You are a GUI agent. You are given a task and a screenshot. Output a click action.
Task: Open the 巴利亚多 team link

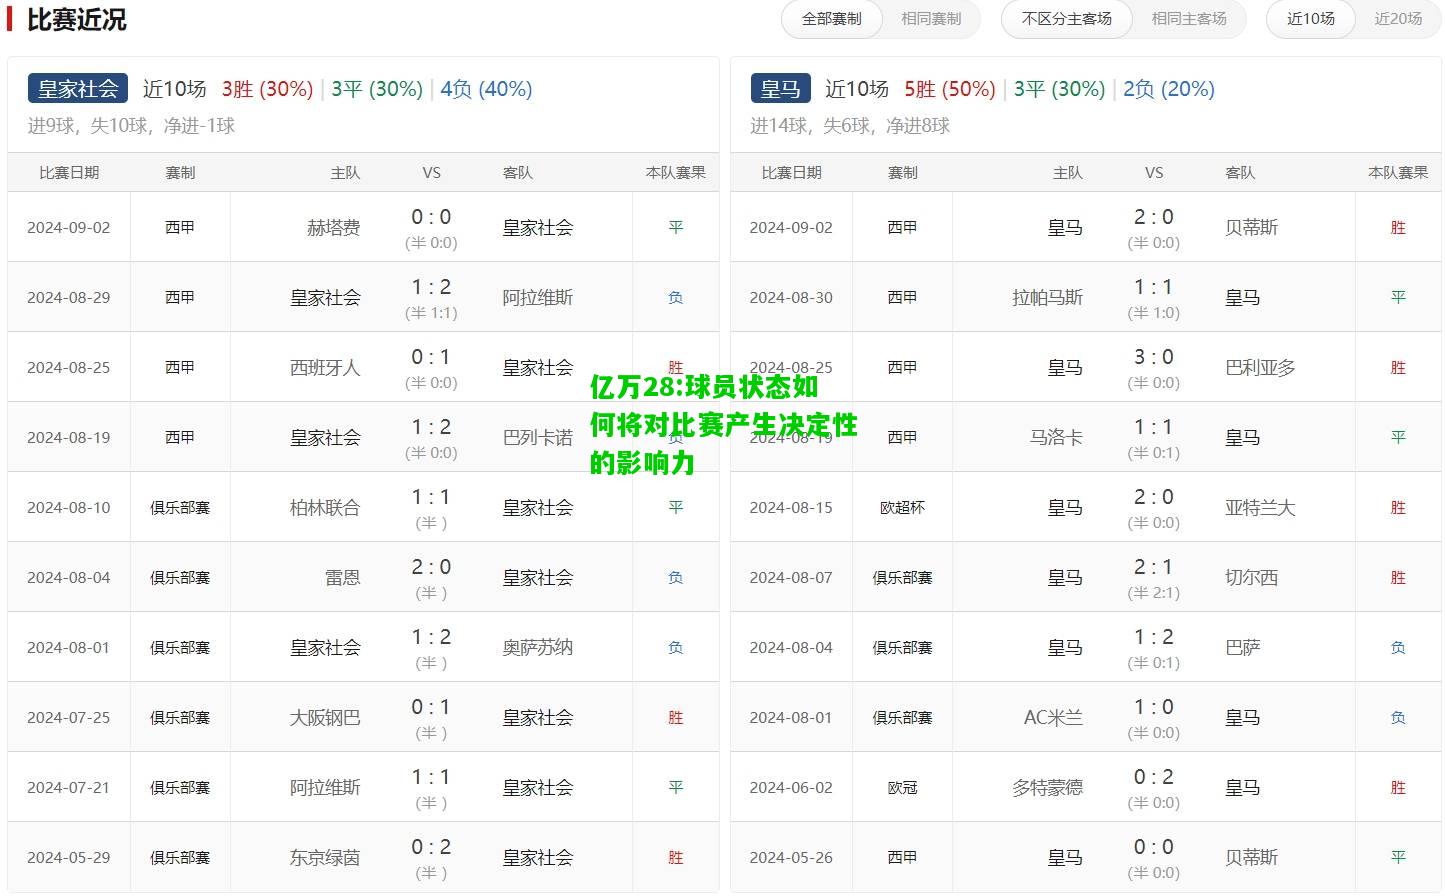click(1260, 368)
